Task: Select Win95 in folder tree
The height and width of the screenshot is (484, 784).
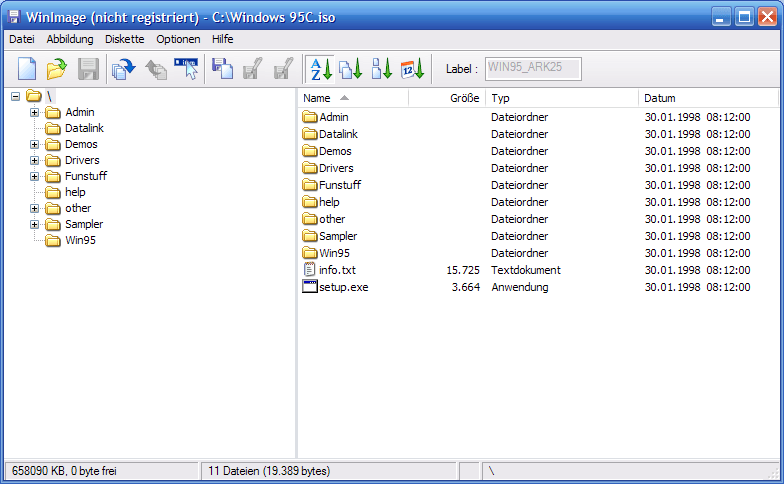Action: [x=80, y=240]
